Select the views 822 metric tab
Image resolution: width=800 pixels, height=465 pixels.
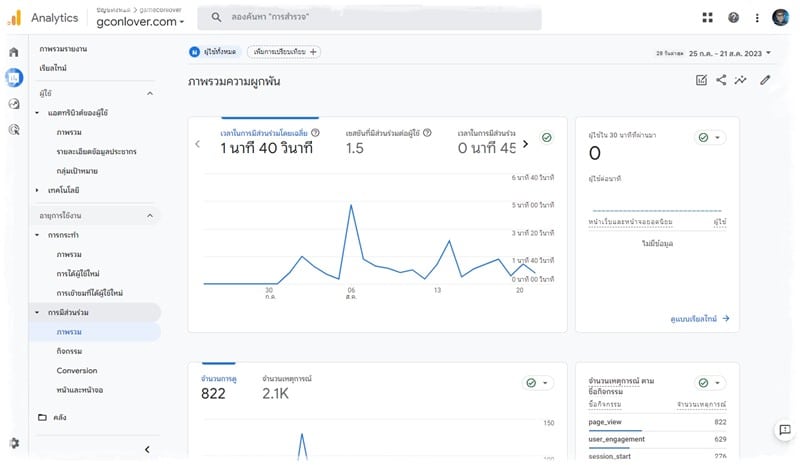click(218, 387)
